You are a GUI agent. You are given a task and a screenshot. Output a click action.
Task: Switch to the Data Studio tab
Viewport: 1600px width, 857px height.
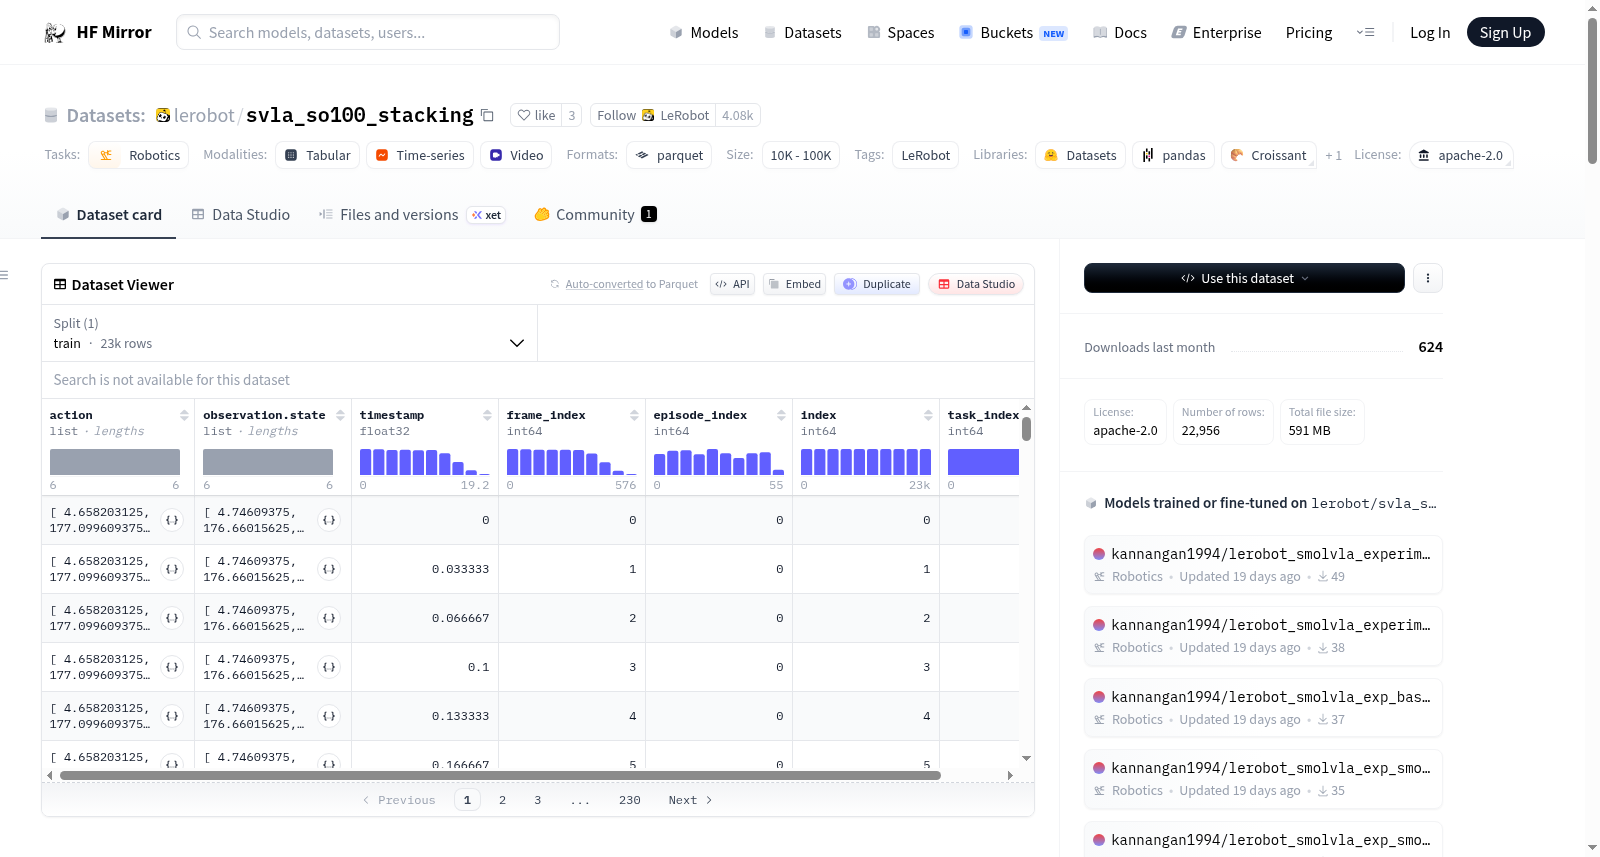coord(241,215)
